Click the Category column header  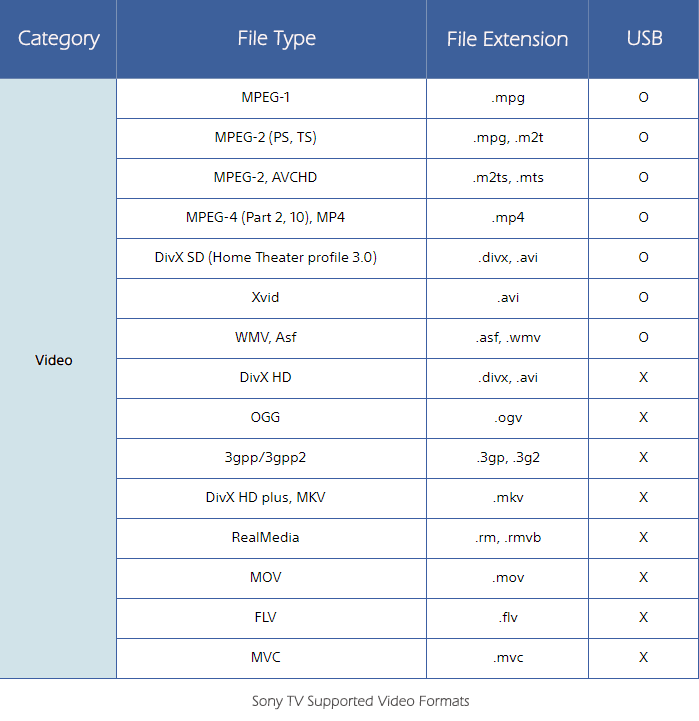59,39
